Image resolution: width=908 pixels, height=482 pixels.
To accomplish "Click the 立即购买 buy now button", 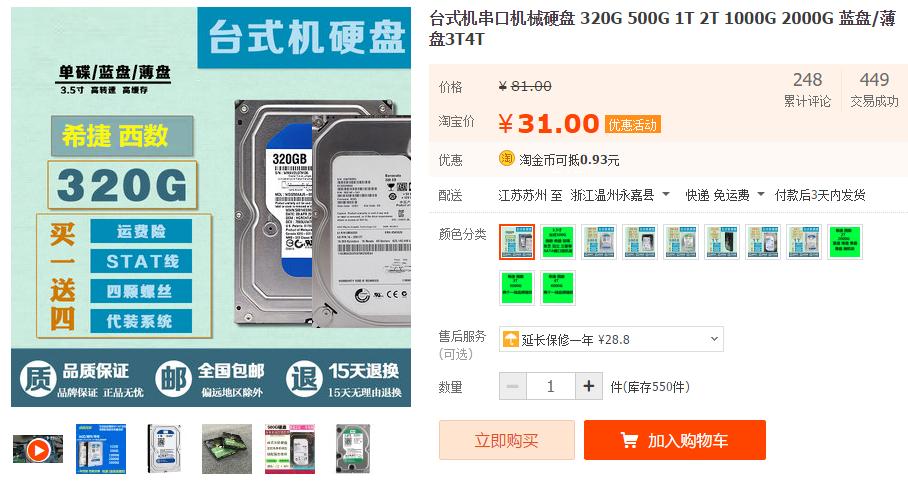I will tap(507, 440).
